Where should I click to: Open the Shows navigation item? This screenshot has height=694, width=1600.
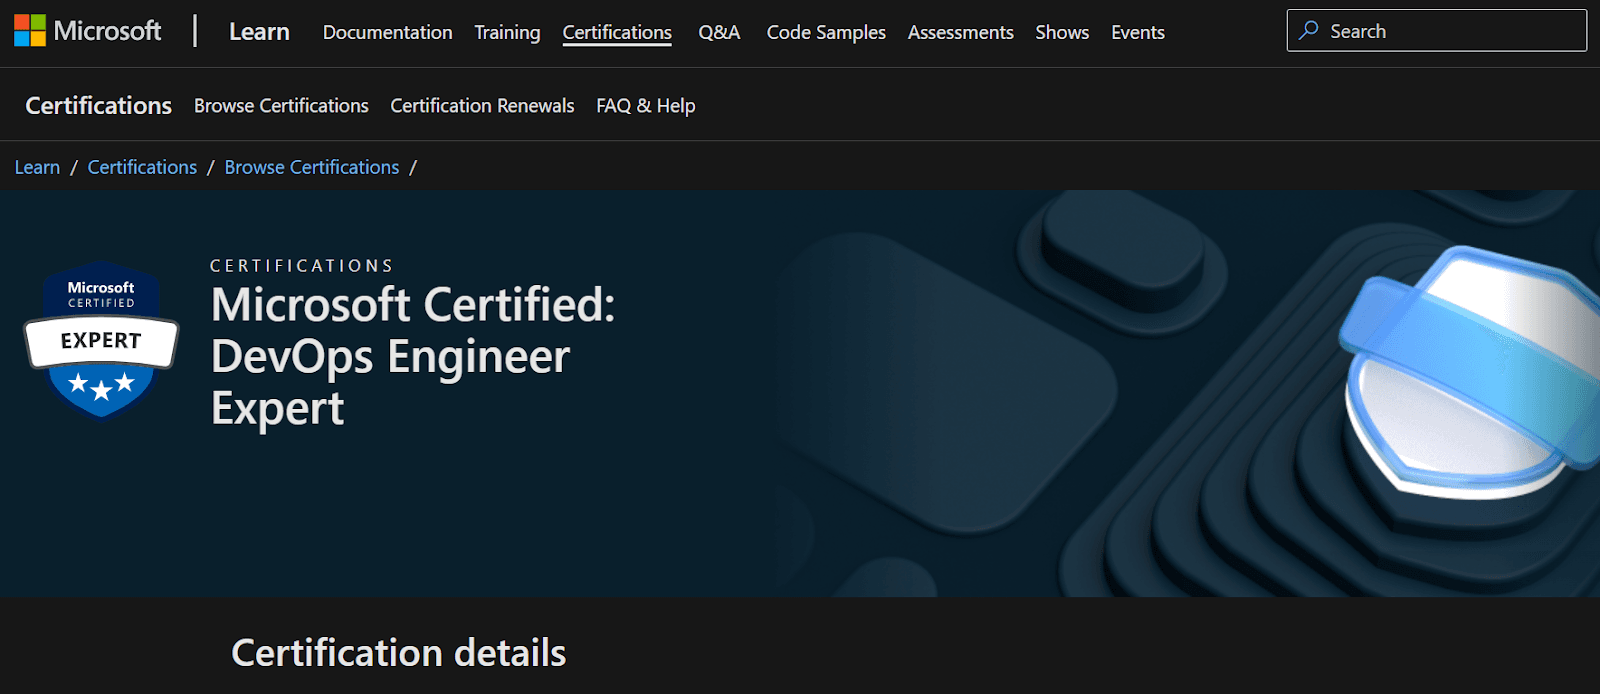(x=1062, y=32)
